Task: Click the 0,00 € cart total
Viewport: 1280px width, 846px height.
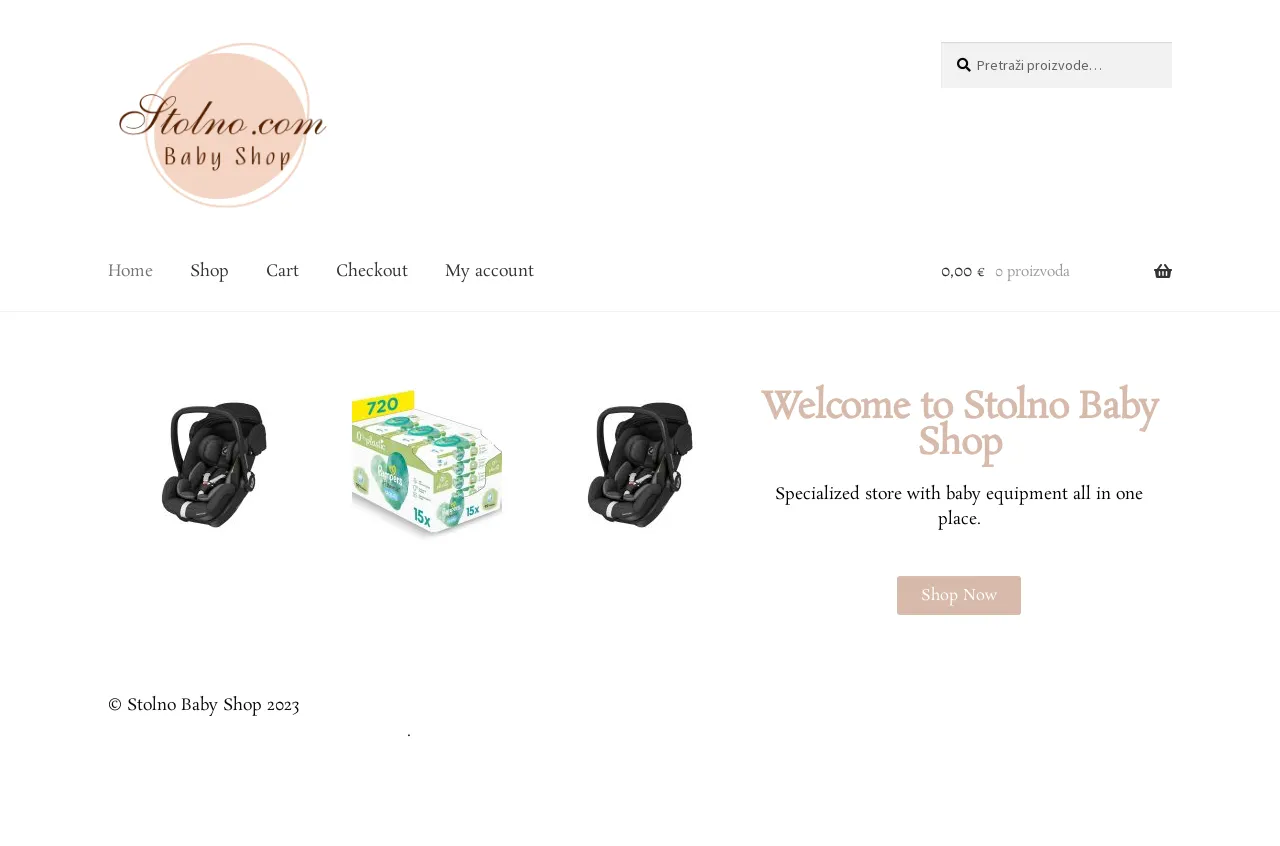Action: pos(963,272)
